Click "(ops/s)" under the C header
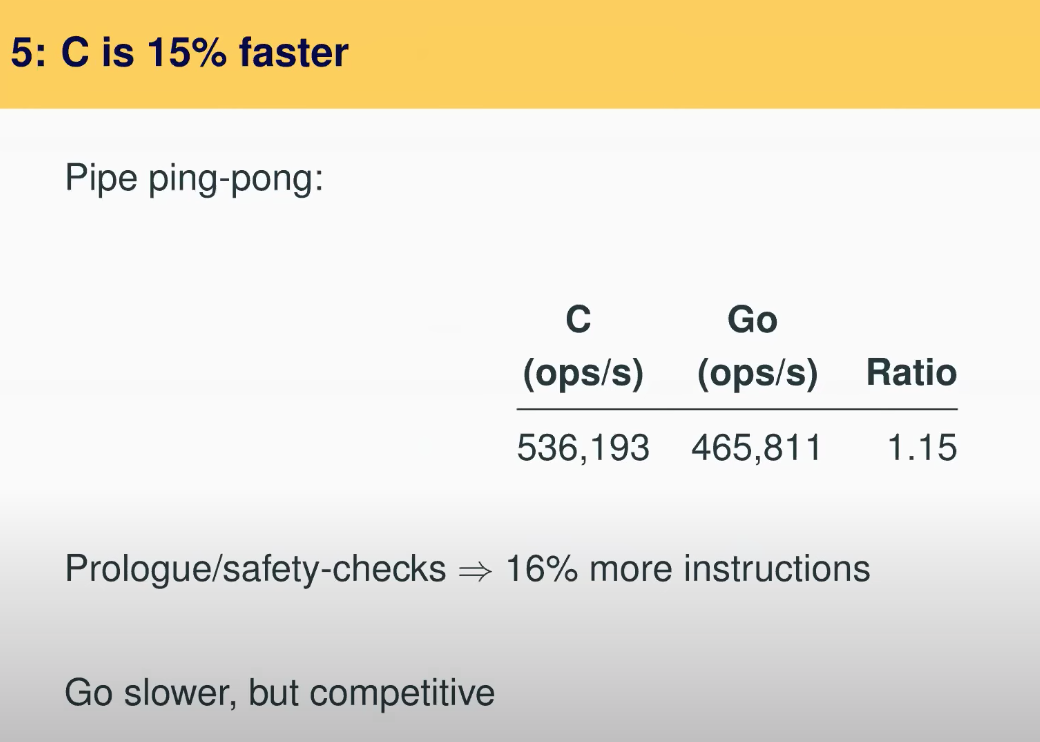 pos(583,374)
